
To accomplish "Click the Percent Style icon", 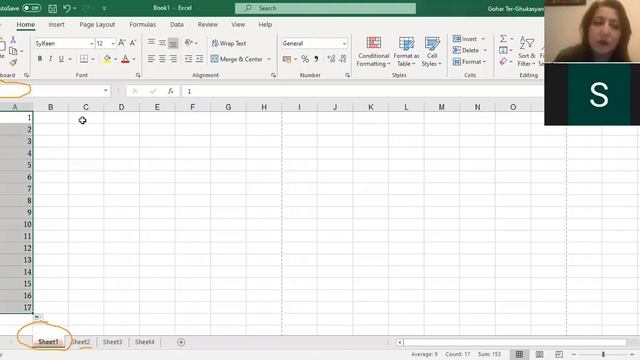I will coord(305,59).
